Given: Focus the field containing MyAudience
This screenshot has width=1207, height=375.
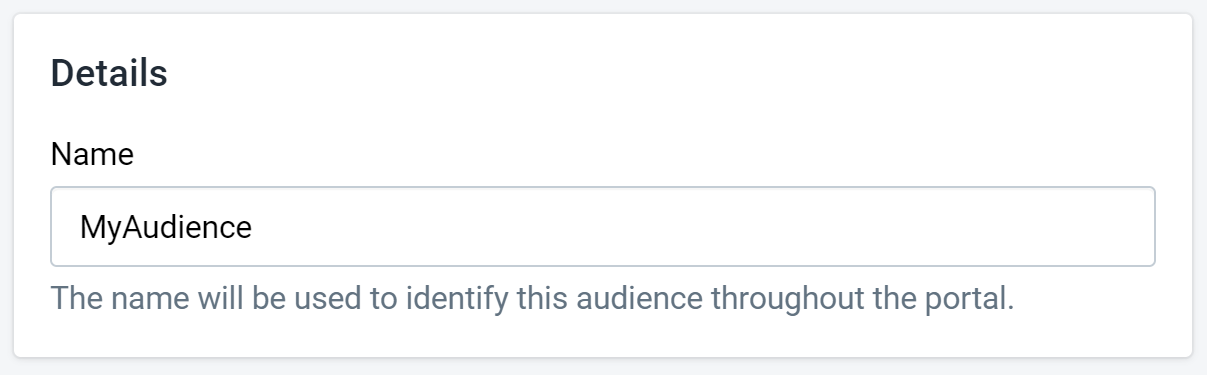Looking at the screenshot, I should (x=603, y=226).
